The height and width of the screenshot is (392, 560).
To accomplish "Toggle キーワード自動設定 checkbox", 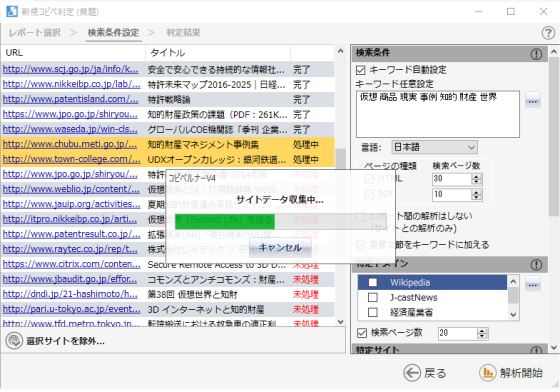I will tap(361, 70).
